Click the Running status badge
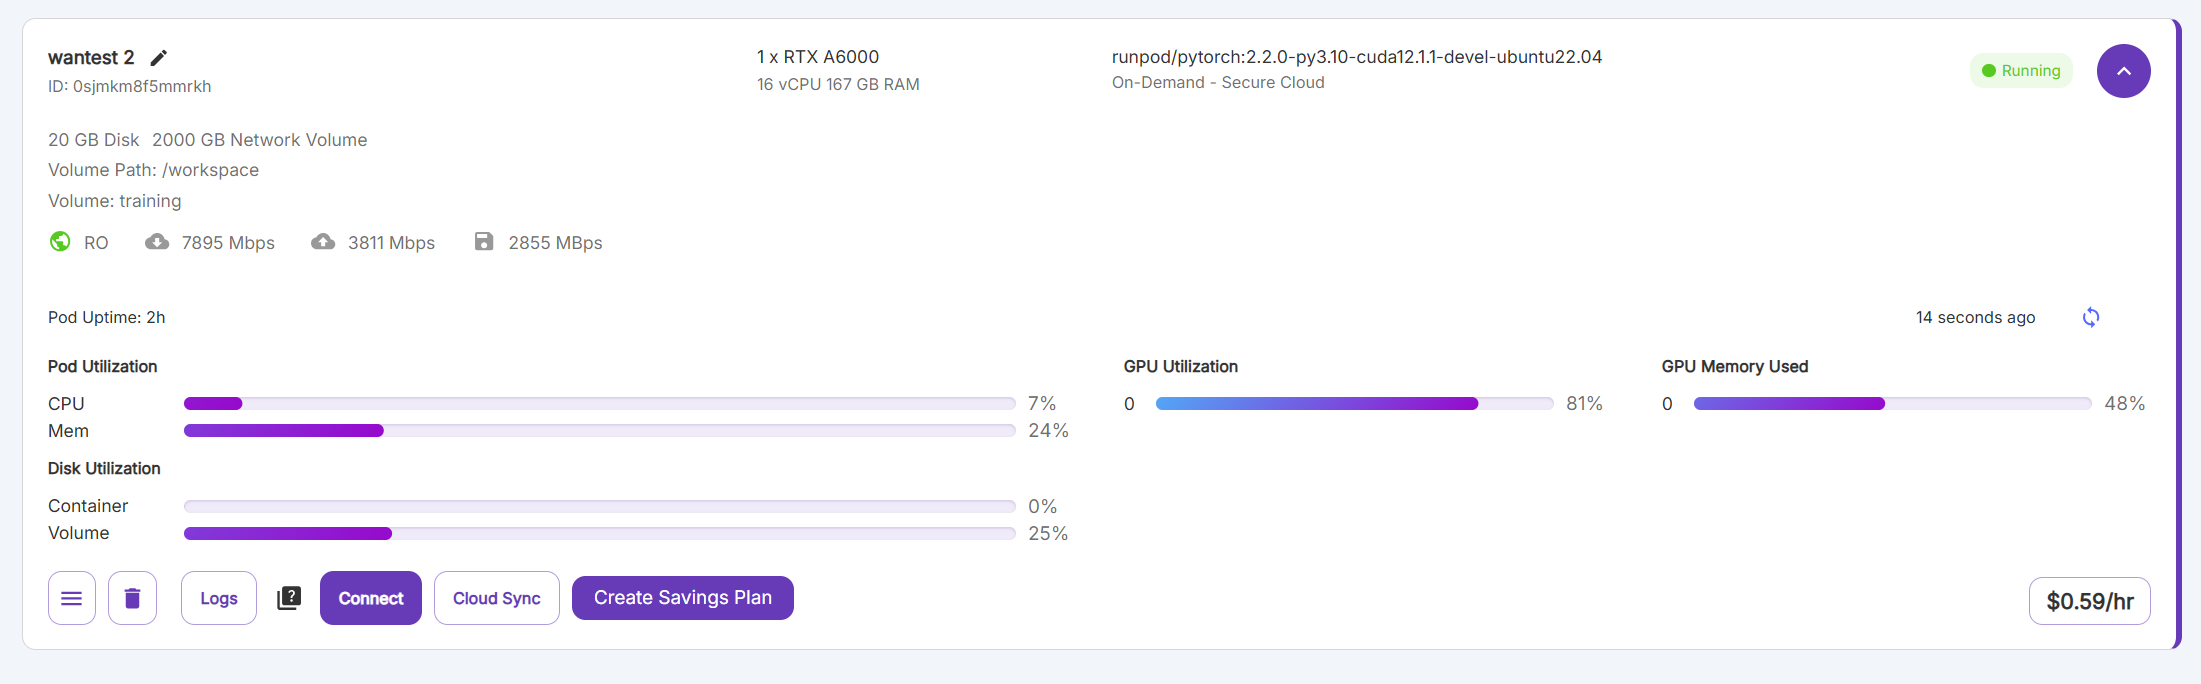2201x684 pixels. [2021, 71]
